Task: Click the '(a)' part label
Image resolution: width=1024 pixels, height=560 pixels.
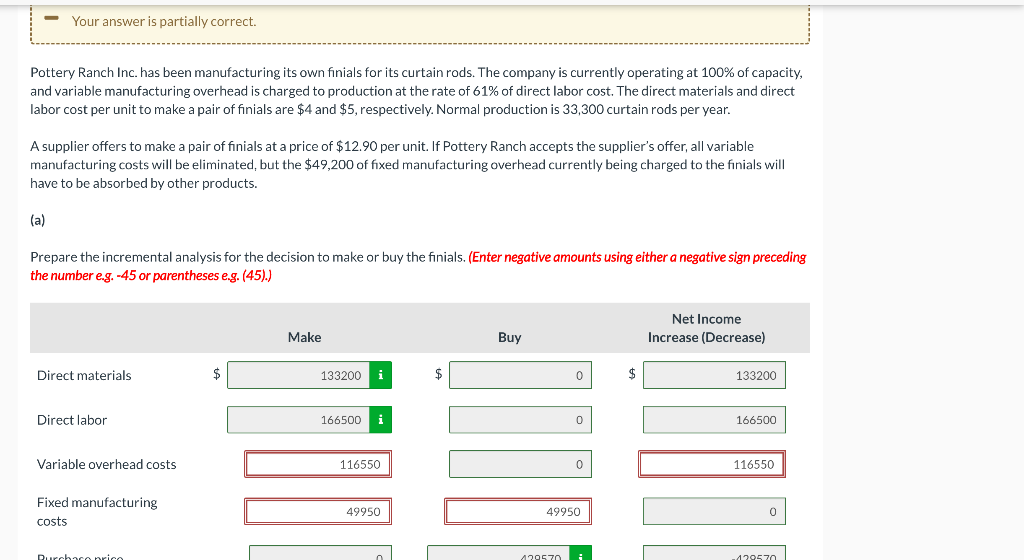Action: (x=38, y=220)
